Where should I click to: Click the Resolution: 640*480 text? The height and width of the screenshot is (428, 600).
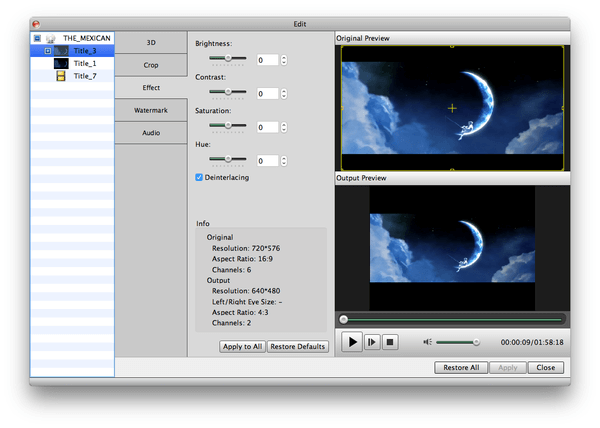[x=246, y=291]
